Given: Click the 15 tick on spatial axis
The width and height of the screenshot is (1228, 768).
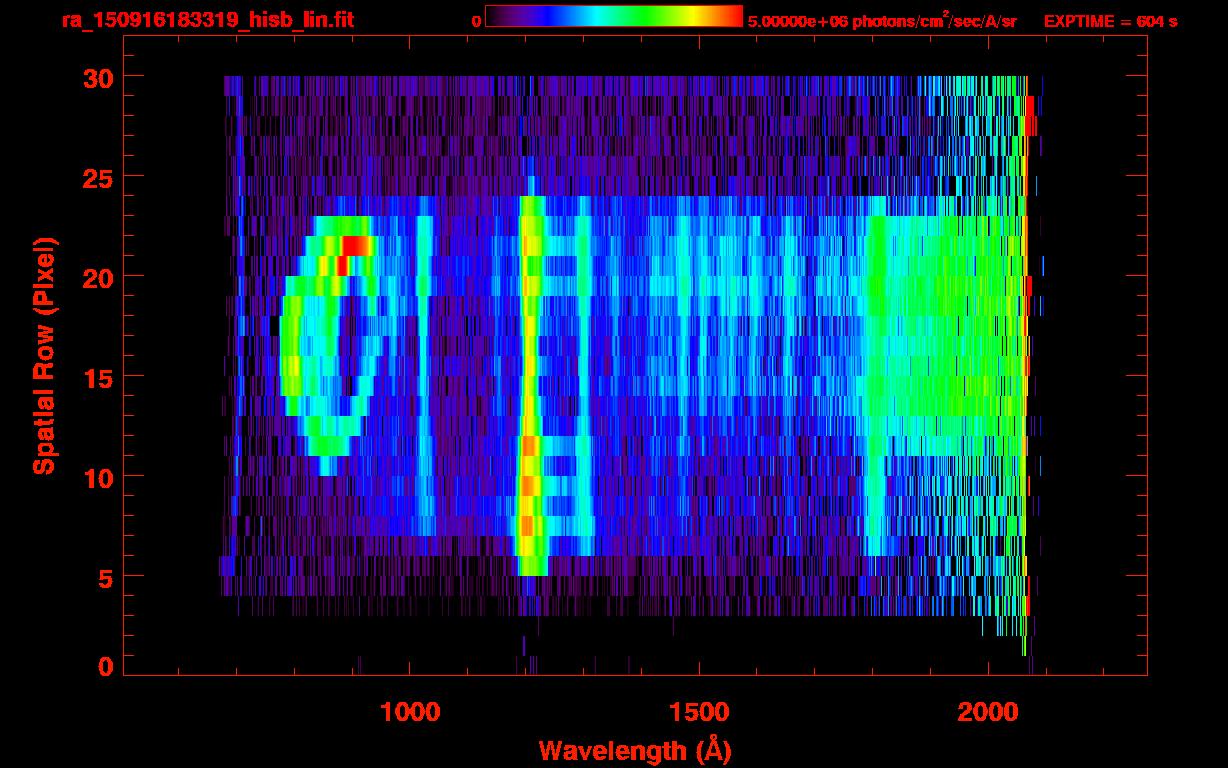Looking at the screenshot, I should click(x=98, y=377).
